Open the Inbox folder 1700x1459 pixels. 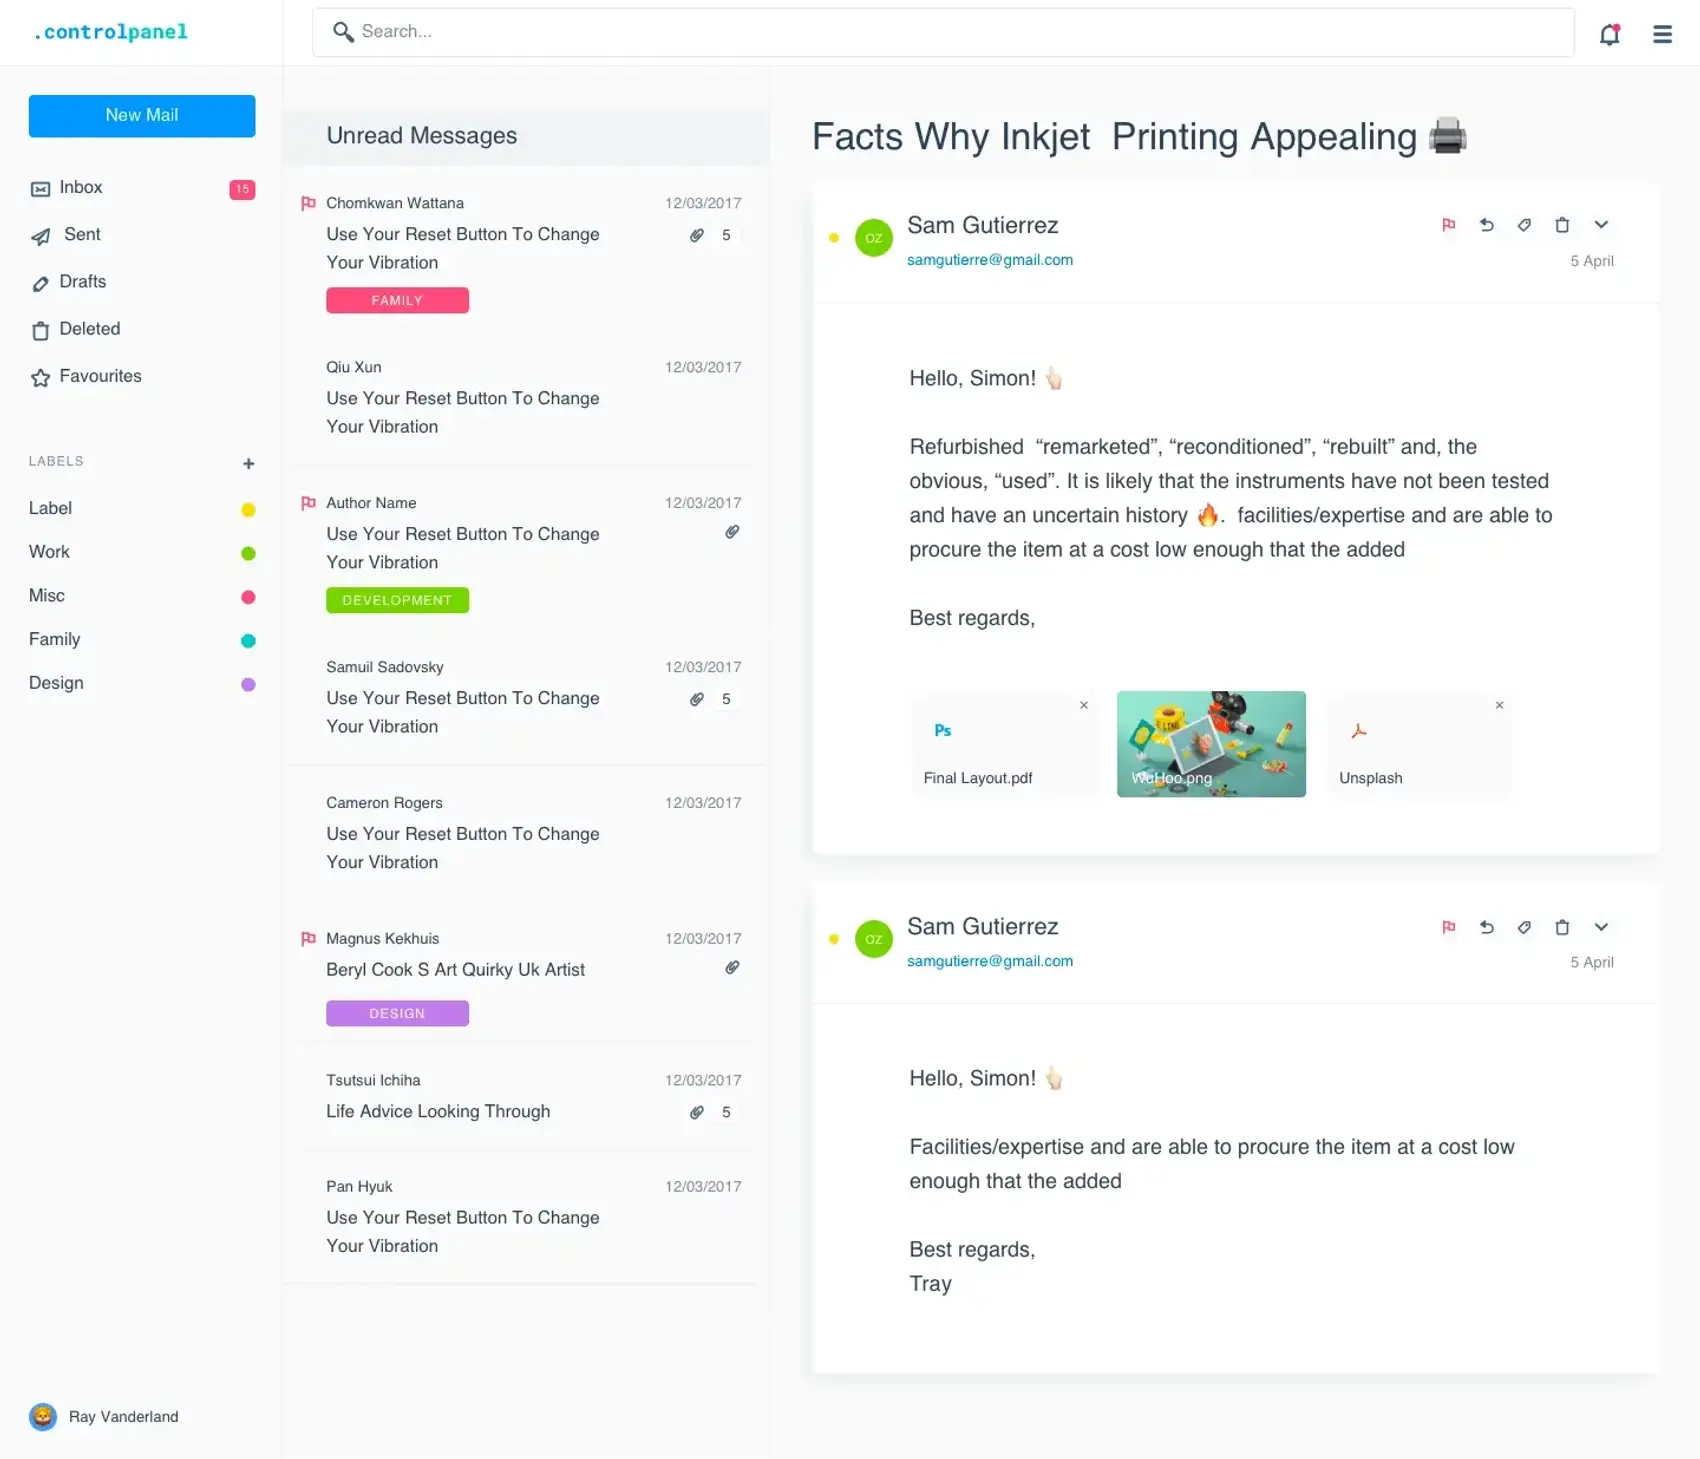81,188
